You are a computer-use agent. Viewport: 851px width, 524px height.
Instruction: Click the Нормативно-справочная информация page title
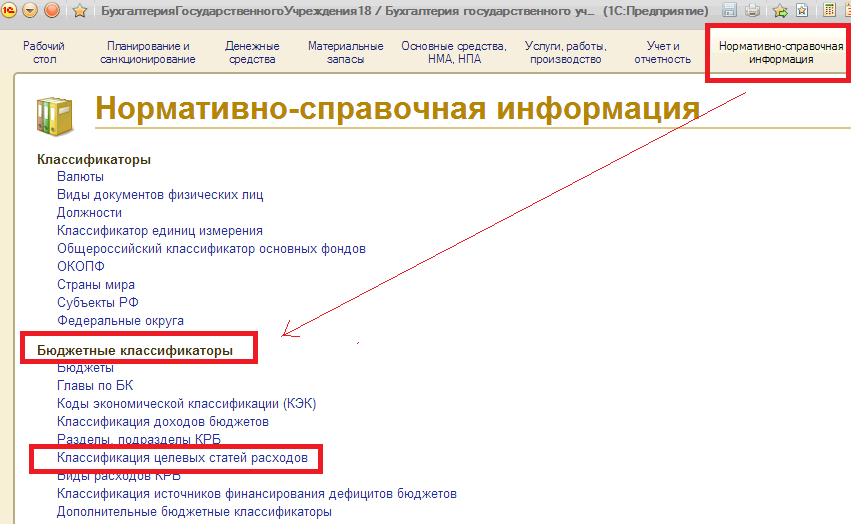pyautogui.click(x=397, y=108)
